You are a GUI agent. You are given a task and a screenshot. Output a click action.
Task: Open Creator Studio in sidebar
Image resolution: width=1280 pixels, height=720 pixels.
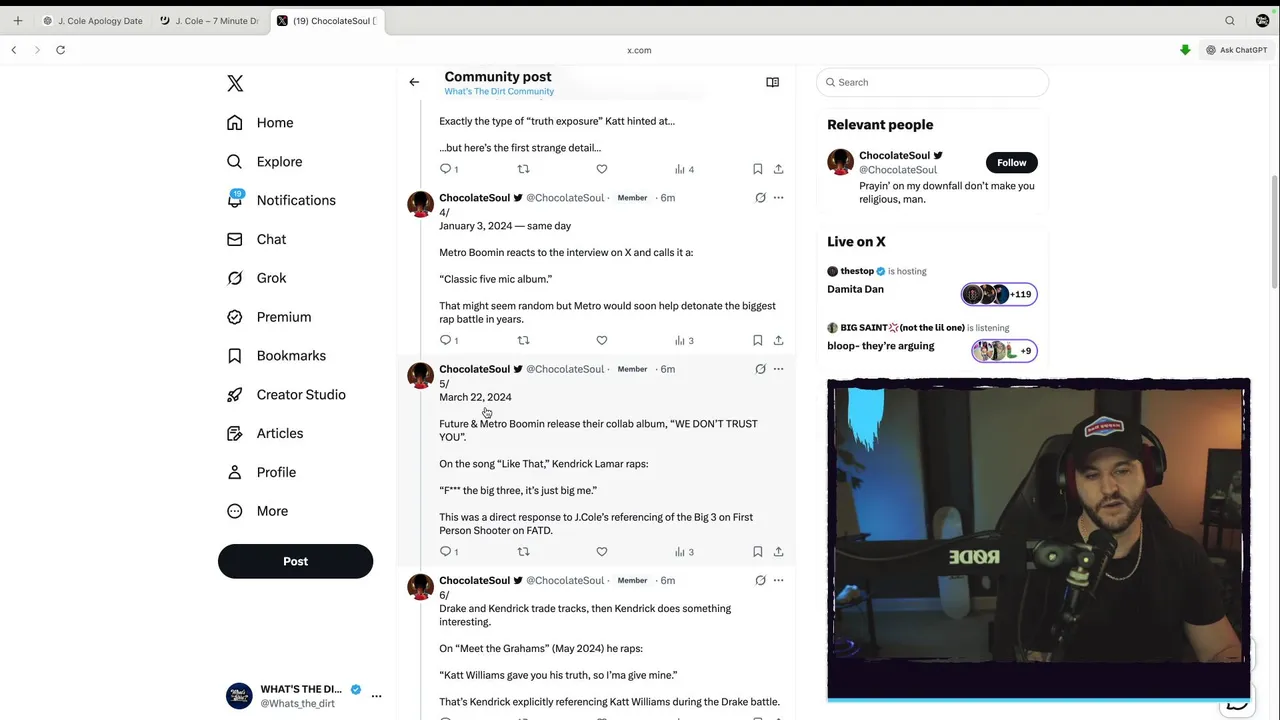(285, 395)
